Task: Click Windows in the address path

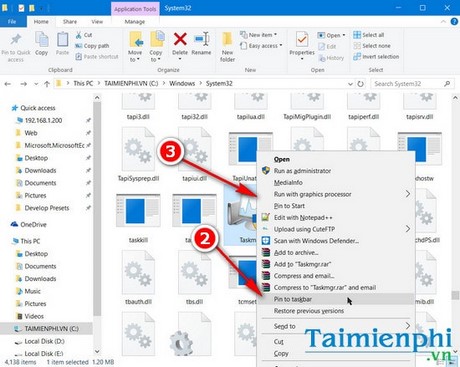Action: pos(182,83)
